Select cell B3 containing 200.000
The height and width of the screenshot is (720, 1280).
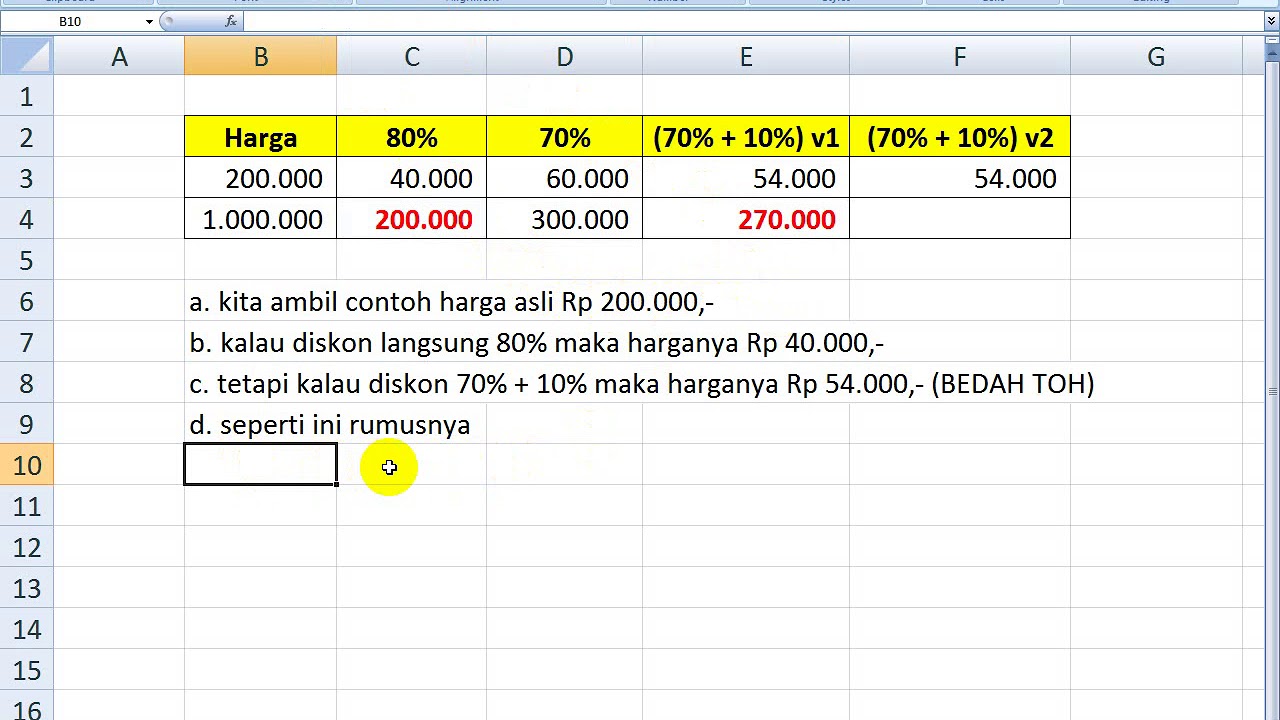coord(260,178)
